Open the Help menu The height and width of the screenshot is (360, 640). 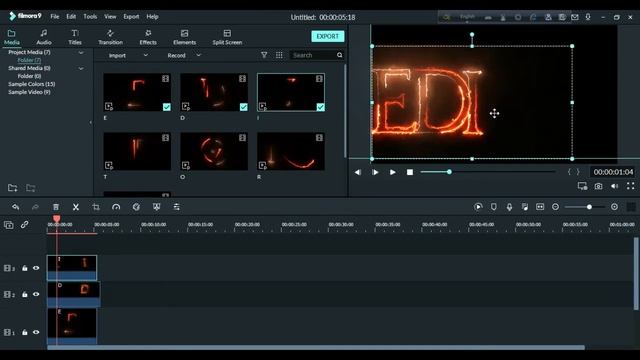click(x=152, y=17)
